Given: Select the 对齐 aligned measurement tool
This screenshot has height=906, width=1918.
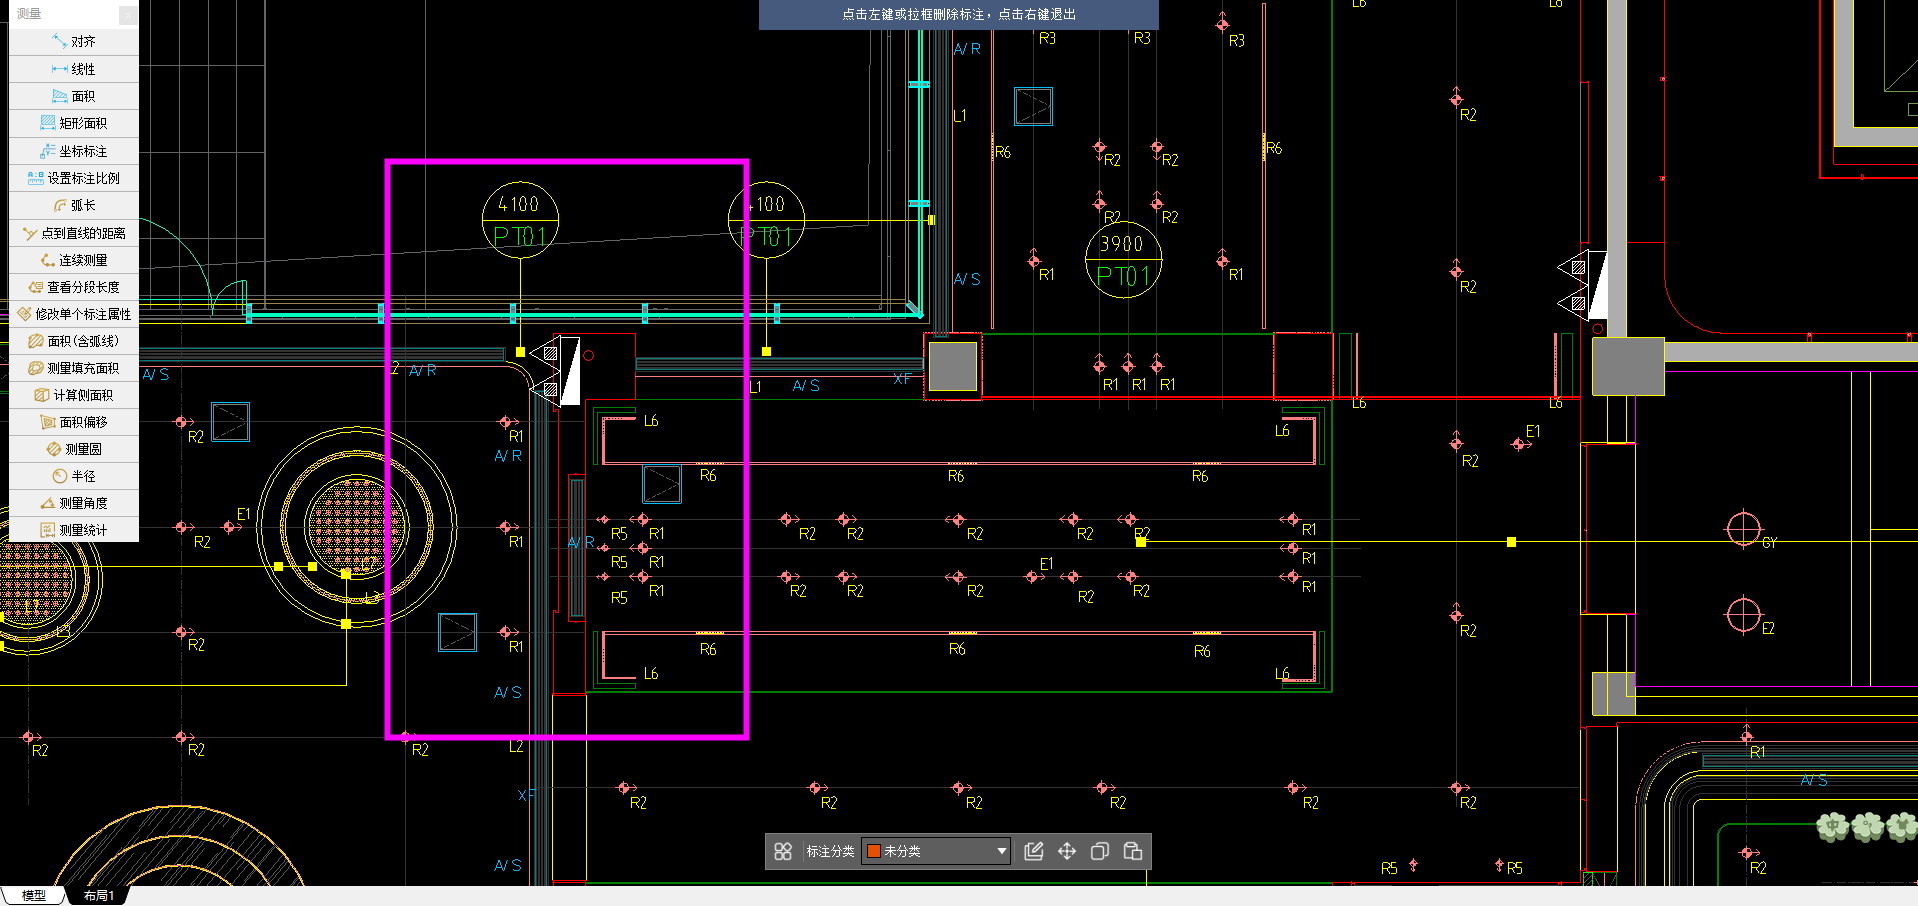Looking at the screenshot, I should pyautogui.click(x=74, y=42).
